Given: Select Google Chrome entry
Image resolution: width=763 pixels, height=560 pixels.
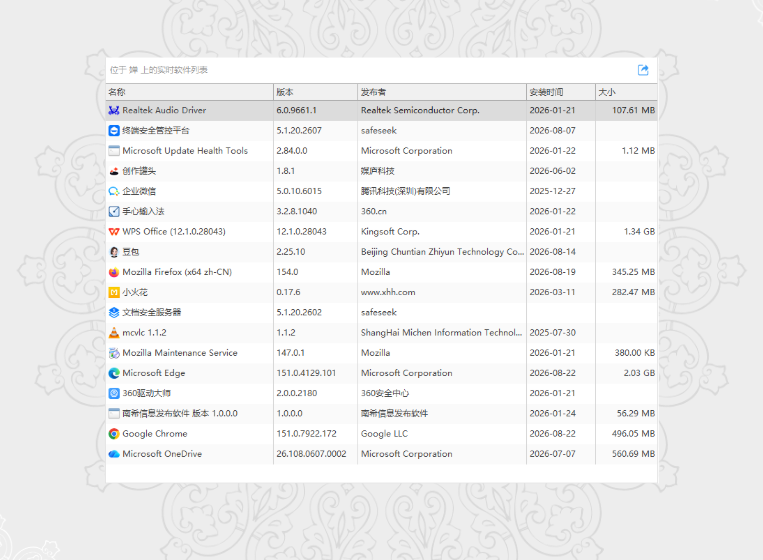Looking at the screenshot, I should (155, 434).
